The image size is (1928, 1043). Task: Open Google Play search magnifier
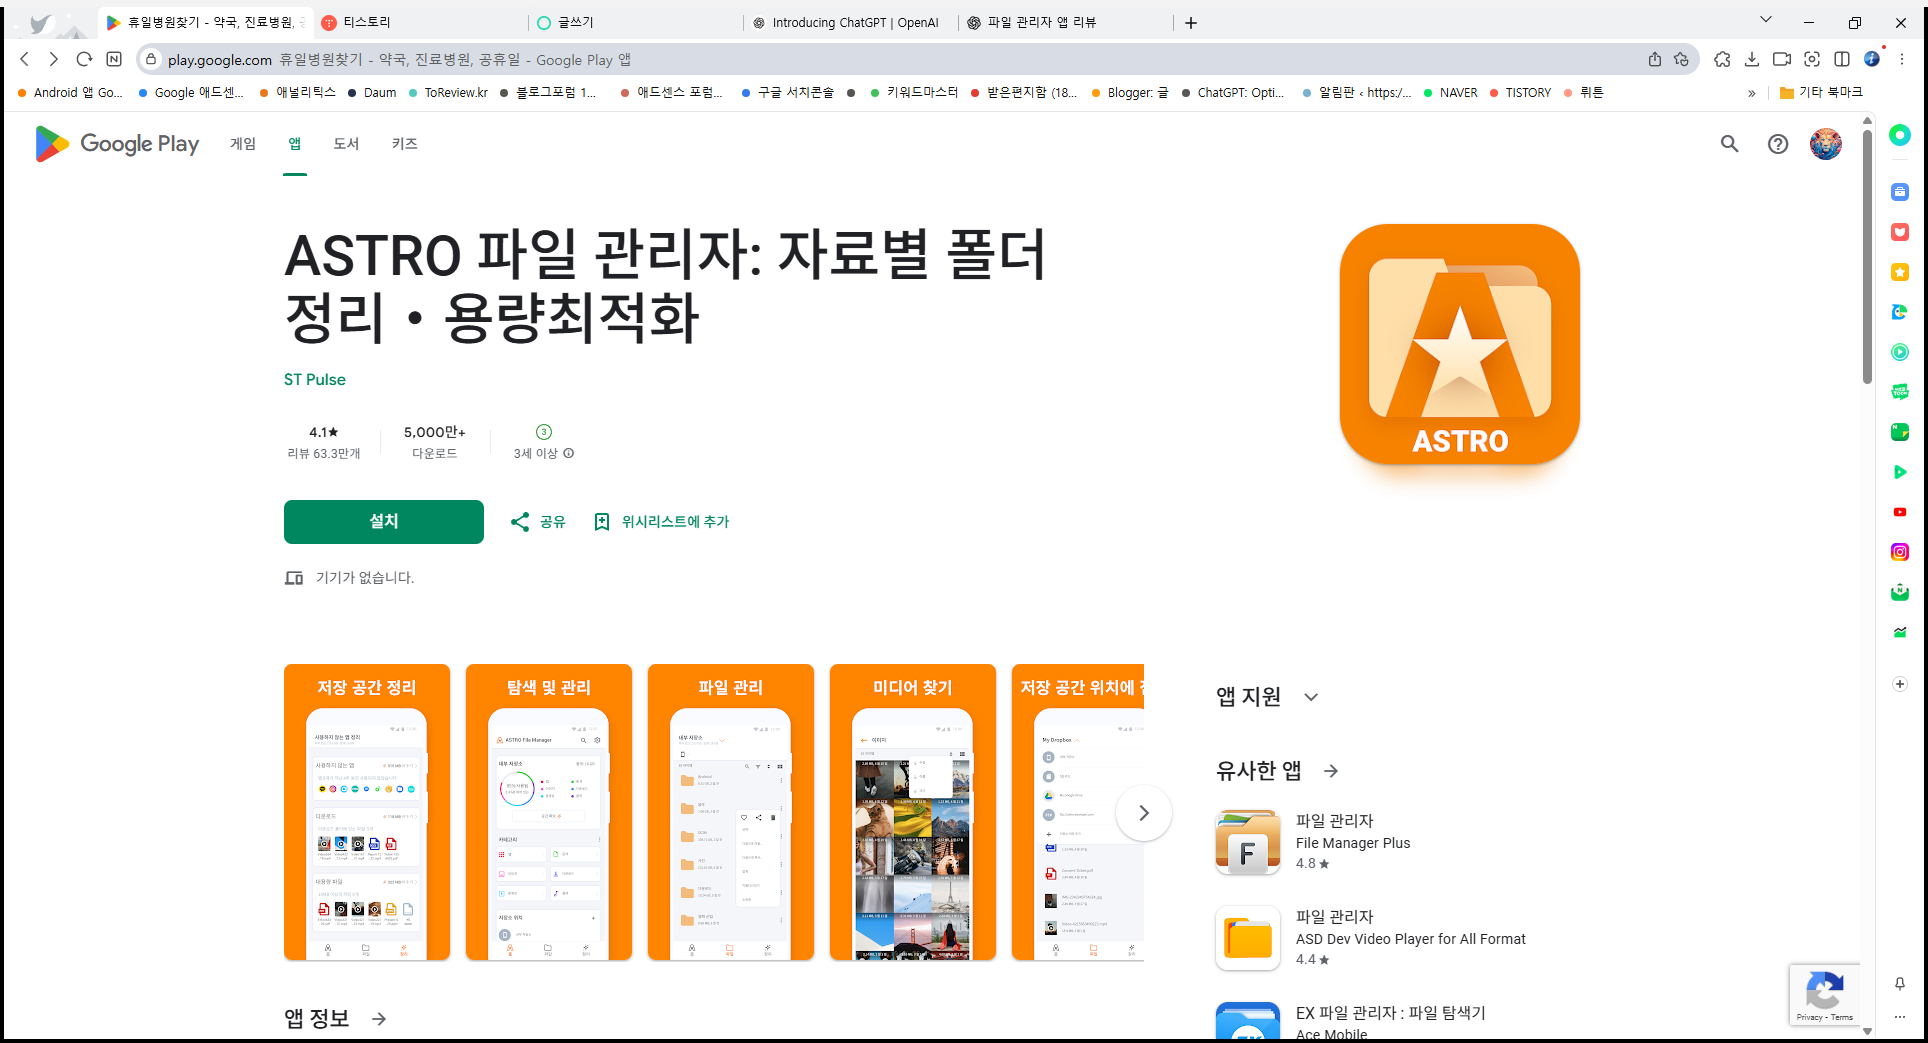point(1730,144)
